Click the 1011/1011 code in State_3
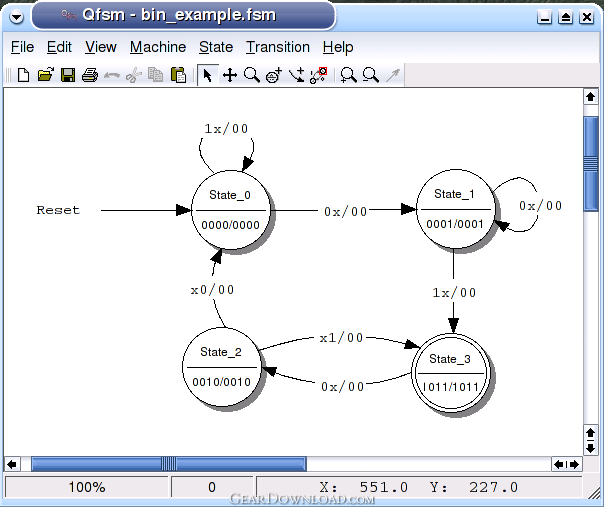The height and width of the screenshot is (507, 604). pyautogui.click(x=450, y=387)
